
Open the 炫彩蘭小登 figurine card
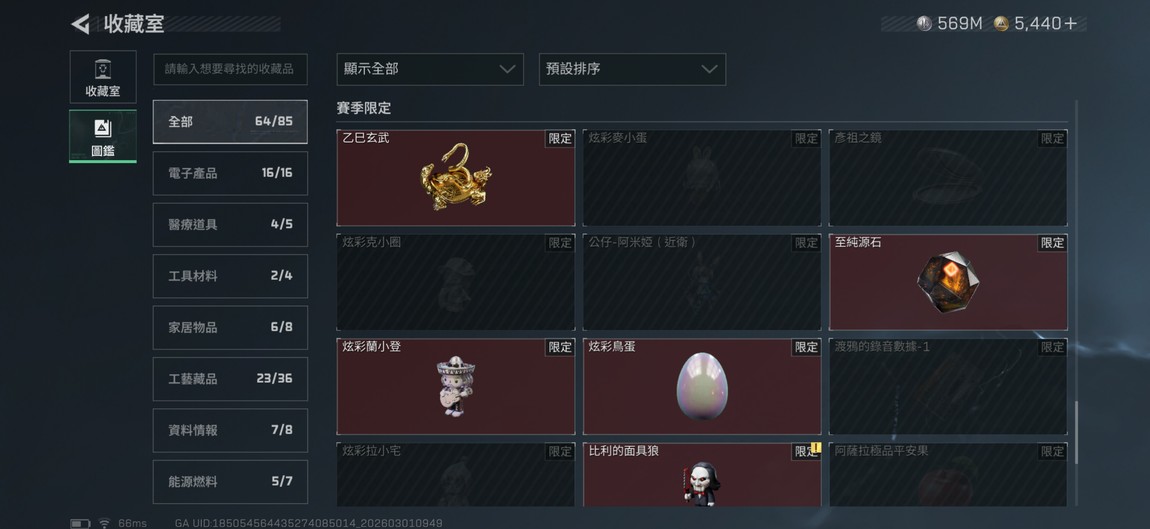455,386
